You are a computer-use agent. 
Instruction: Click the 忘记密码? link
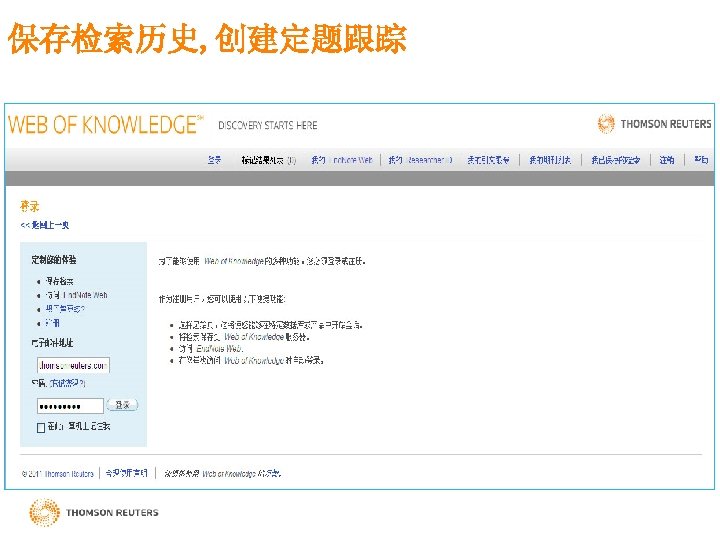coord(68,382)
